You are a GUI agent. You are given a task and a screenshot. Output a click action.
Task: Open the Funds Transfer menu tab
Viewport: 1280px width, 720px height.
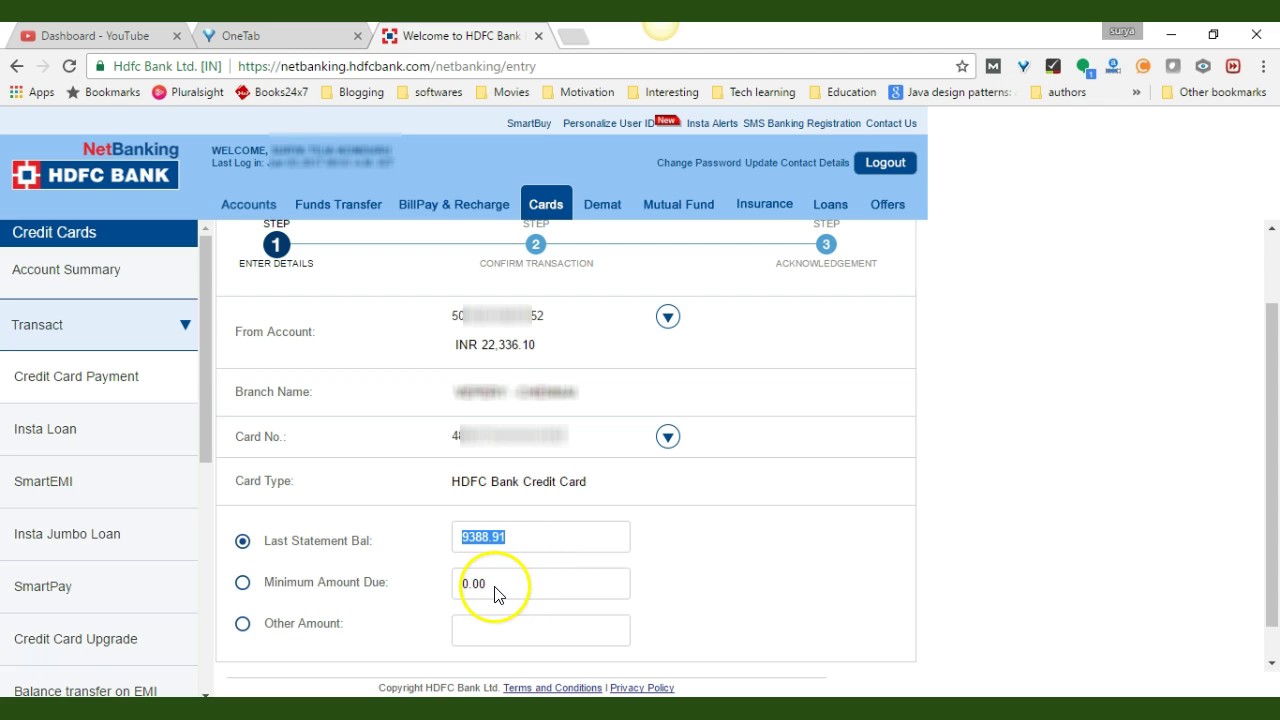point(338,204)
